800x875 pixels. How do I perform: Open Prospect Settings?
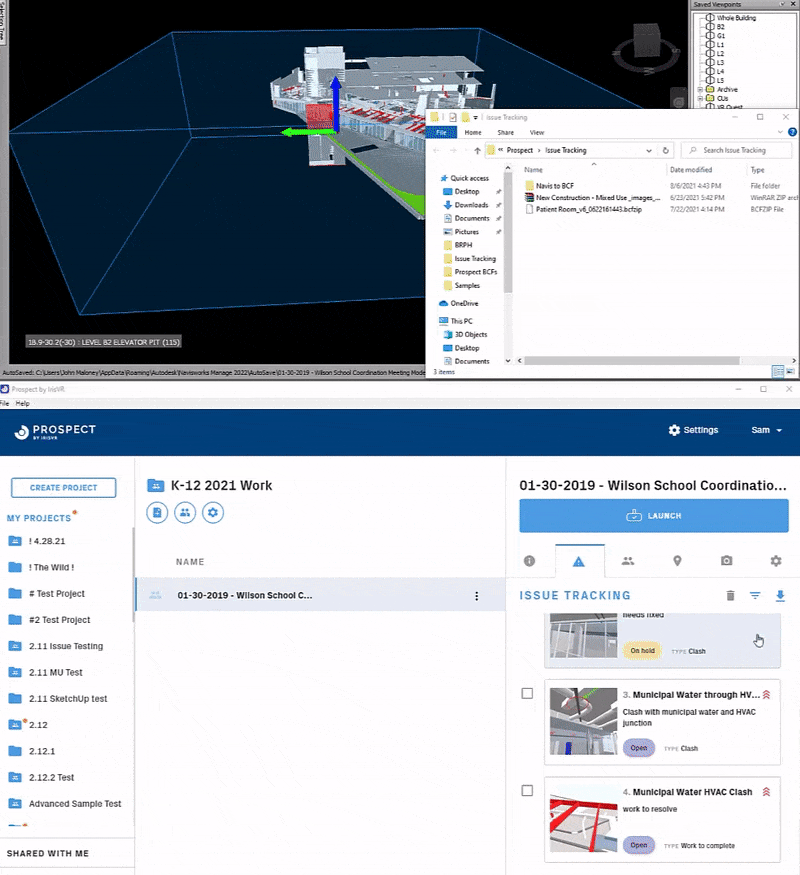coord(693,430)
